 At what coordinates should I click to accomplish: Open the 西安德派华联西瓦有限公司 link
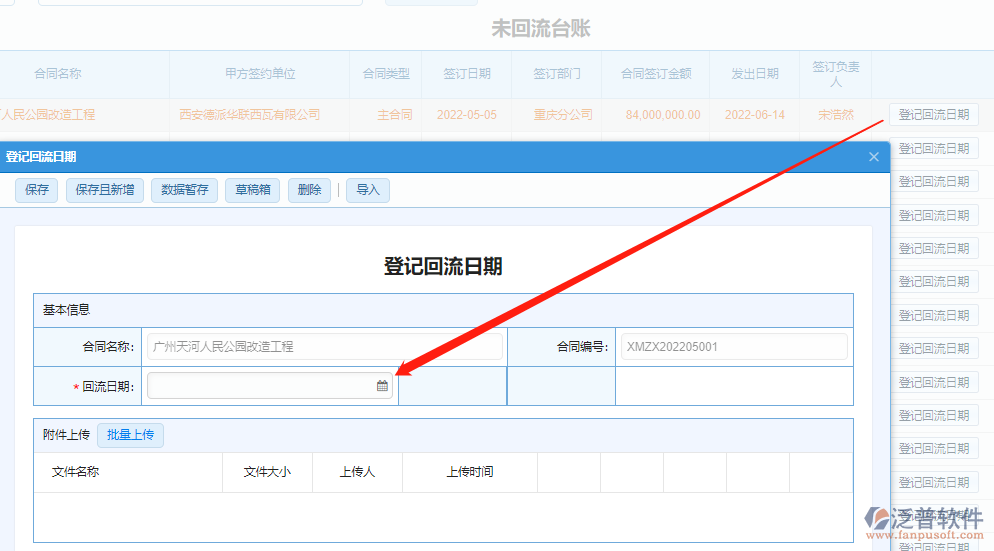coord(250,115)
